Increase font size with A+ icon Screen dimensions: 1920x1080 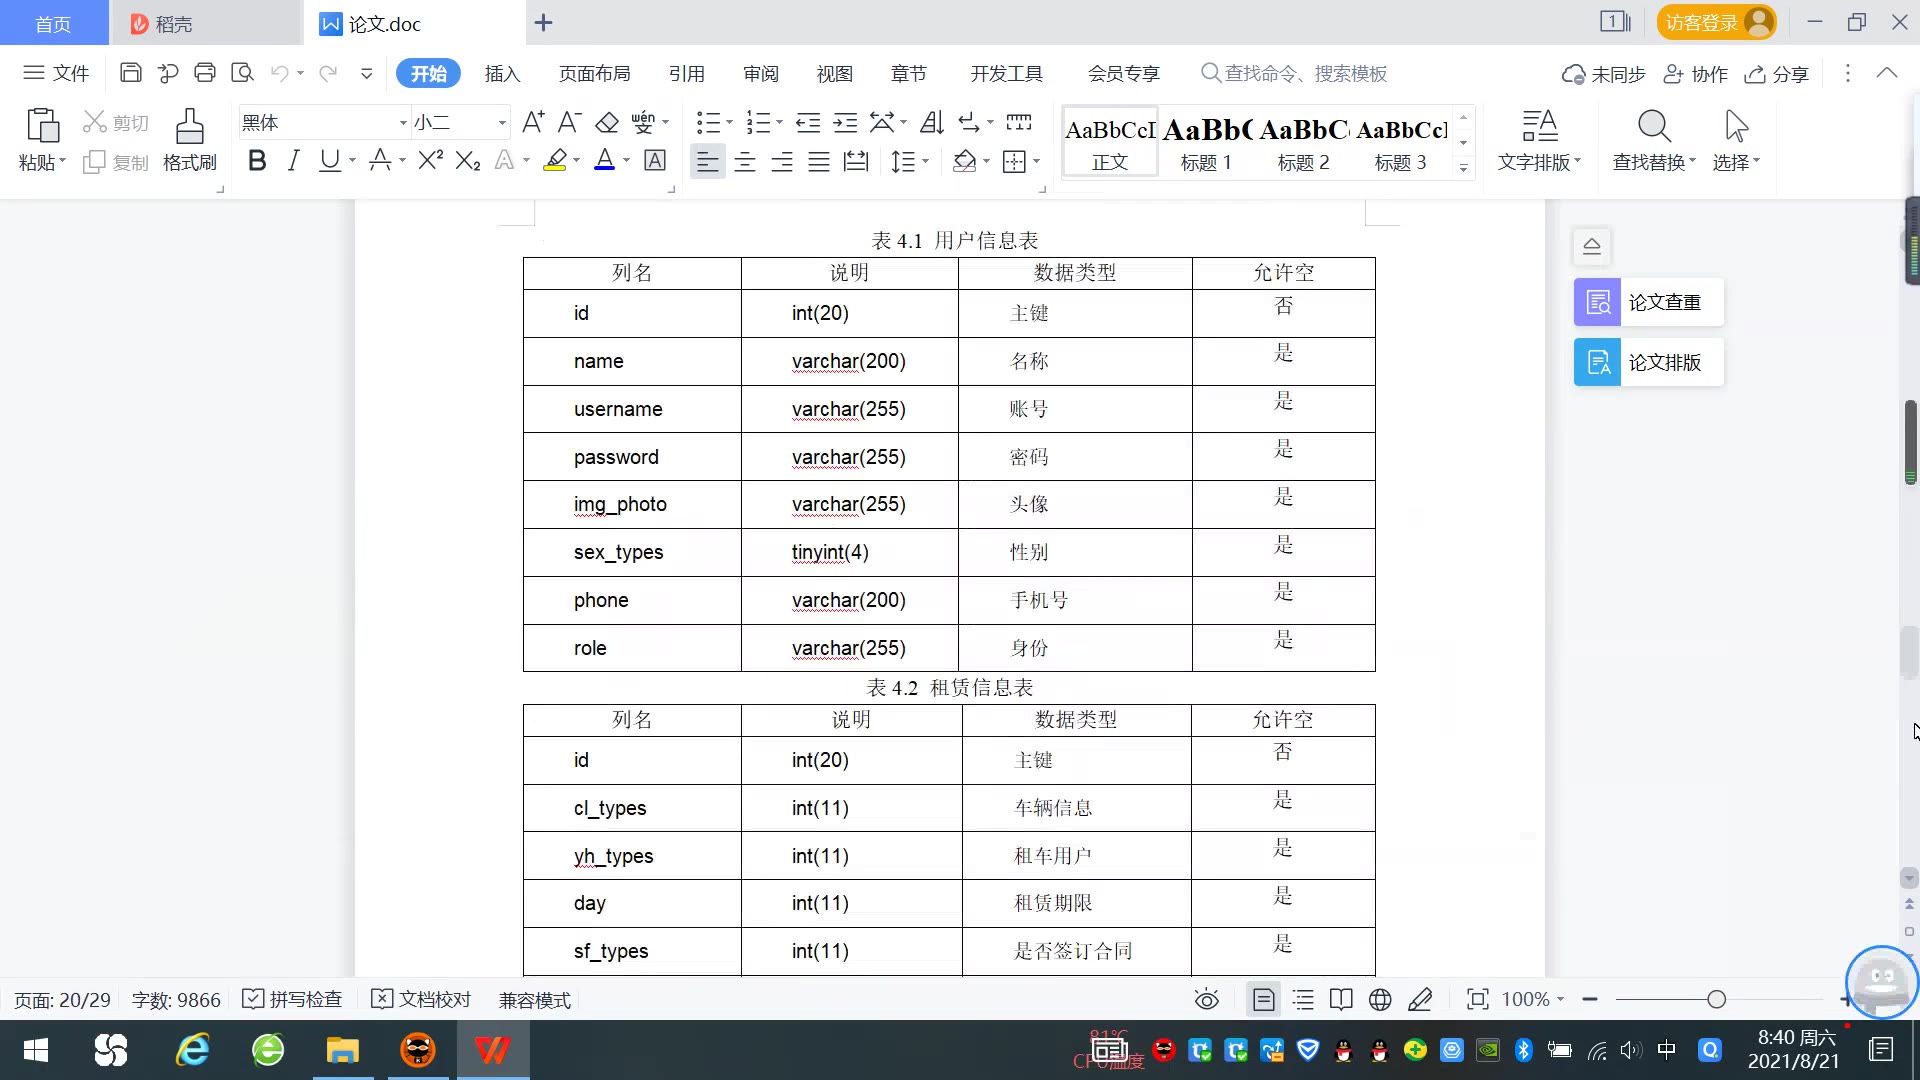point(533,122)
